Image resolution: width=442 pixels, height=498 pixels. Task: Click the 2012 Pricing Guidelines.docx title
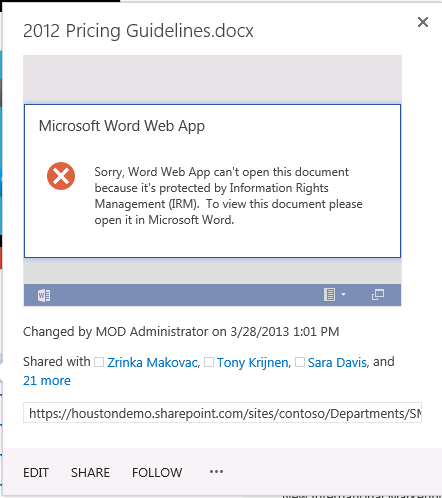pyautogui.click(x=138, y=31)
